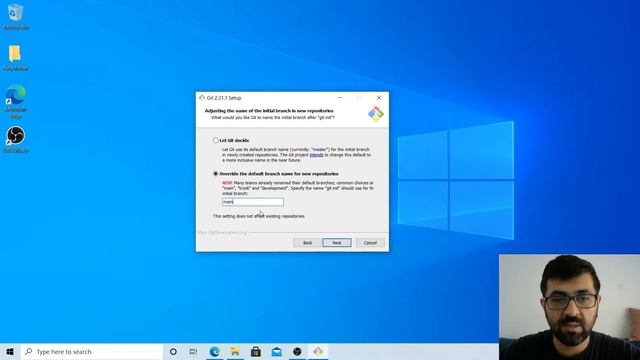
Task: Cancel the Git setup wizard
Action: pyautogui.click(x=370, y=242)
